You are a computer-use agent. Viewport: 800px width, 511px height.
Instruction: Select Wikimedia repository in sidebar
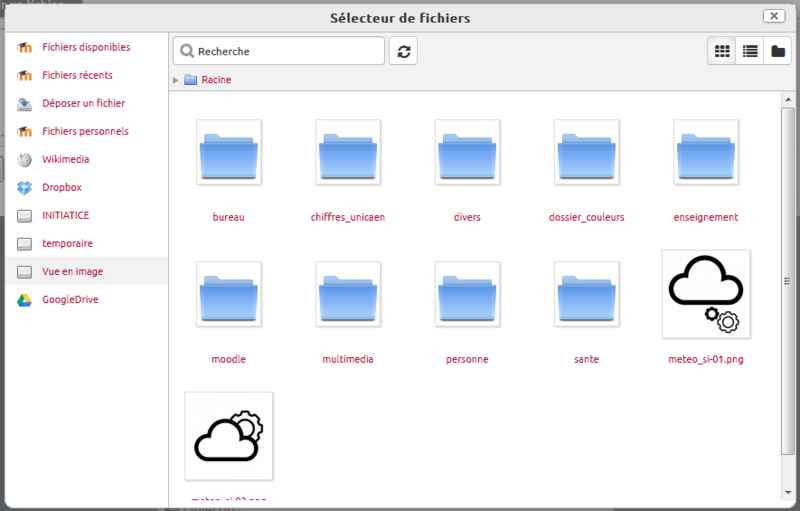pyautogui.click(x=65, y=159)
